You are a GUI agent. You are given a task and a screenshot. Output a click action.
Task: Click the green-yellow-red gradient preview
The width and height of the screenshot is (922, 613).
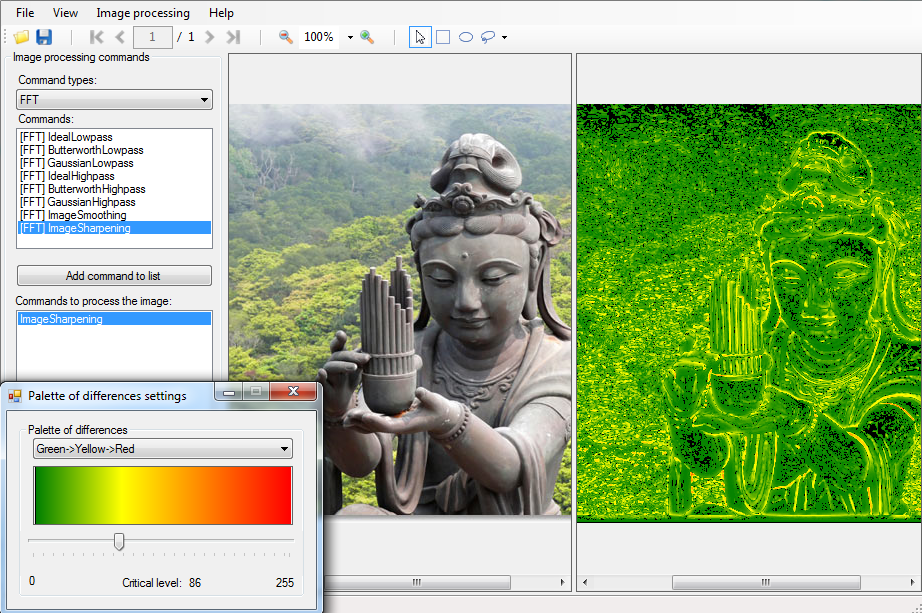click(163, 495)
